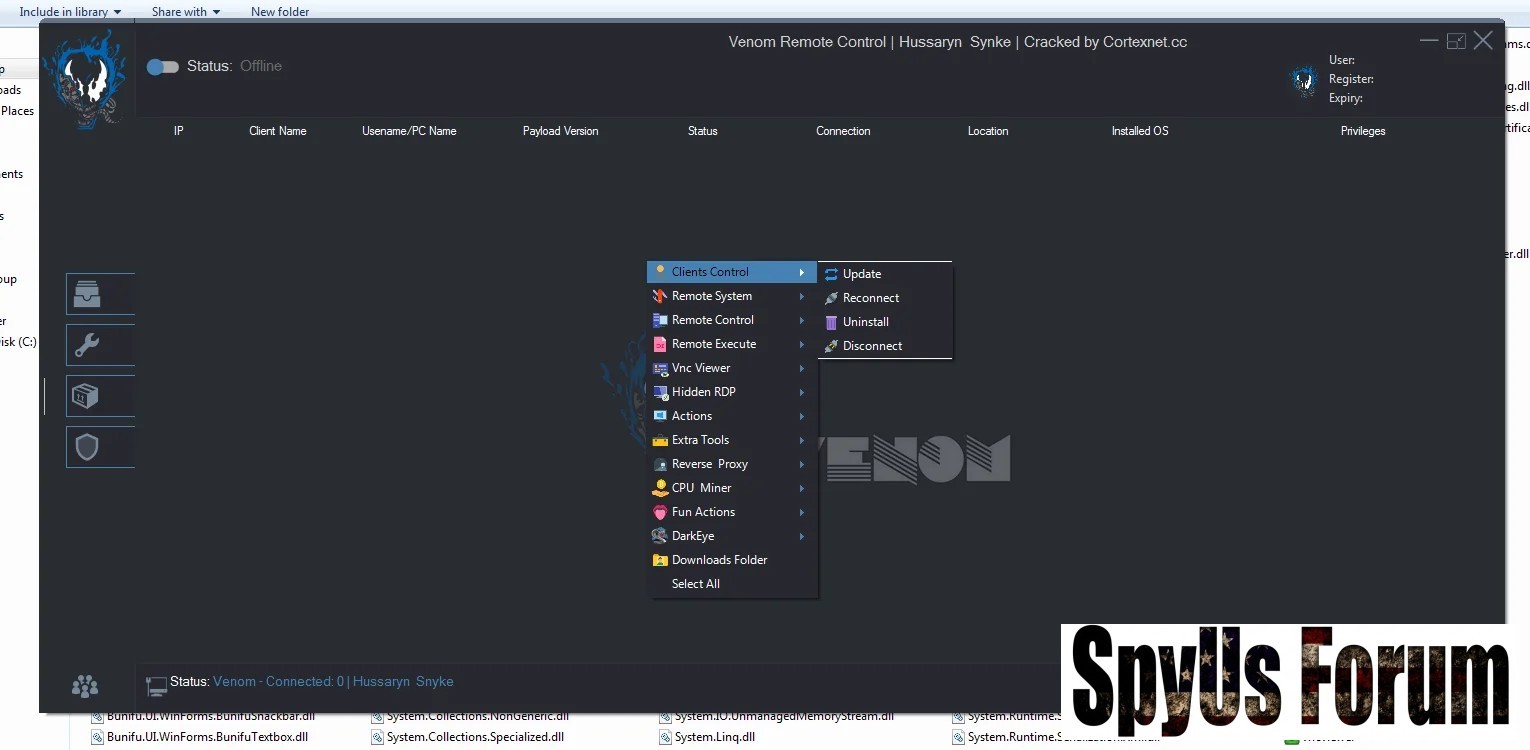Expand the Extra Tools submenu arrow
The height and width of the screenshot is (750, 1530).
802,440
